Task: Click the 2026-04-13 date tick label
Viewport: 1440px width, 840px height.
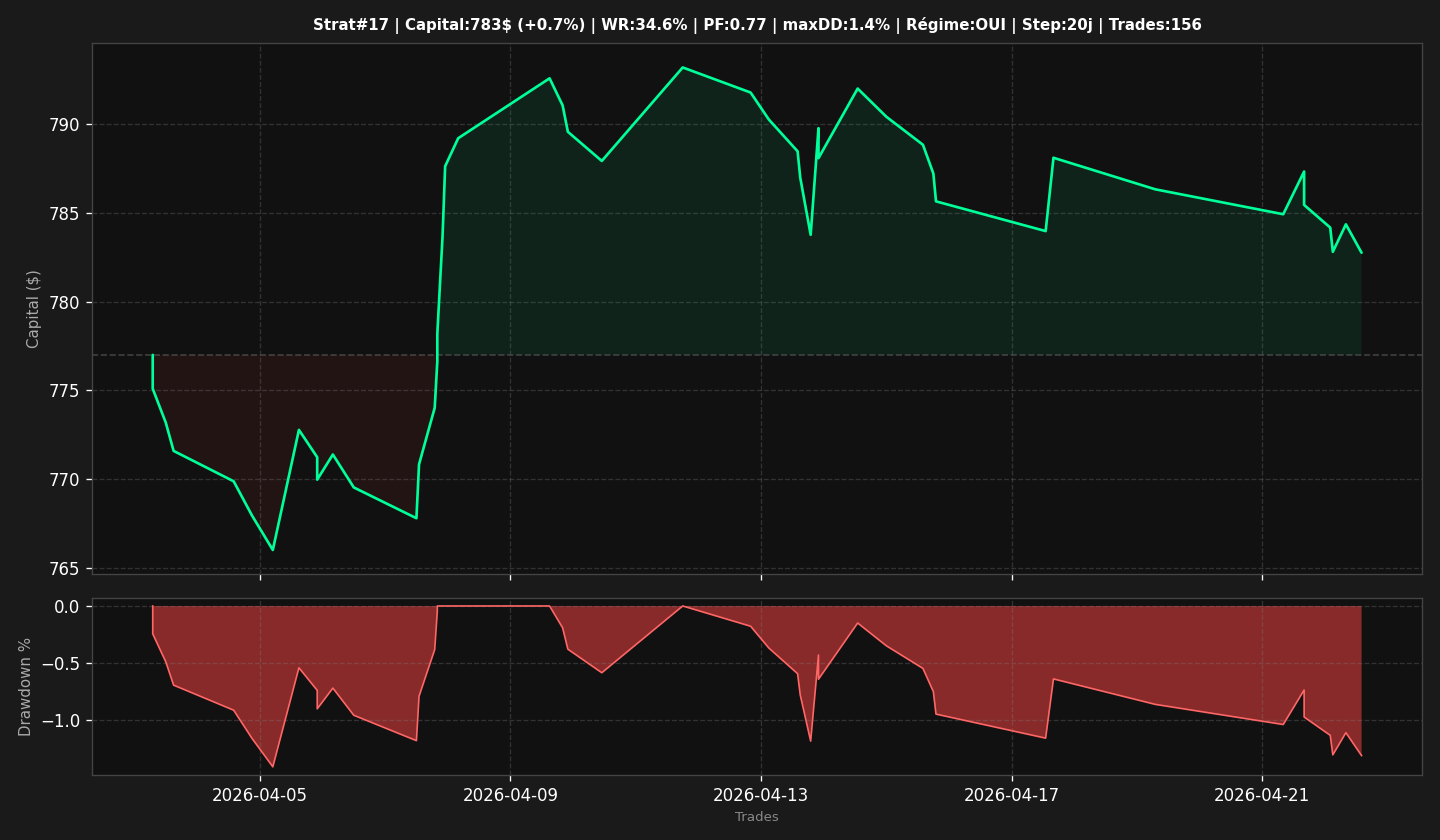Action: click(x=761, y=795)
